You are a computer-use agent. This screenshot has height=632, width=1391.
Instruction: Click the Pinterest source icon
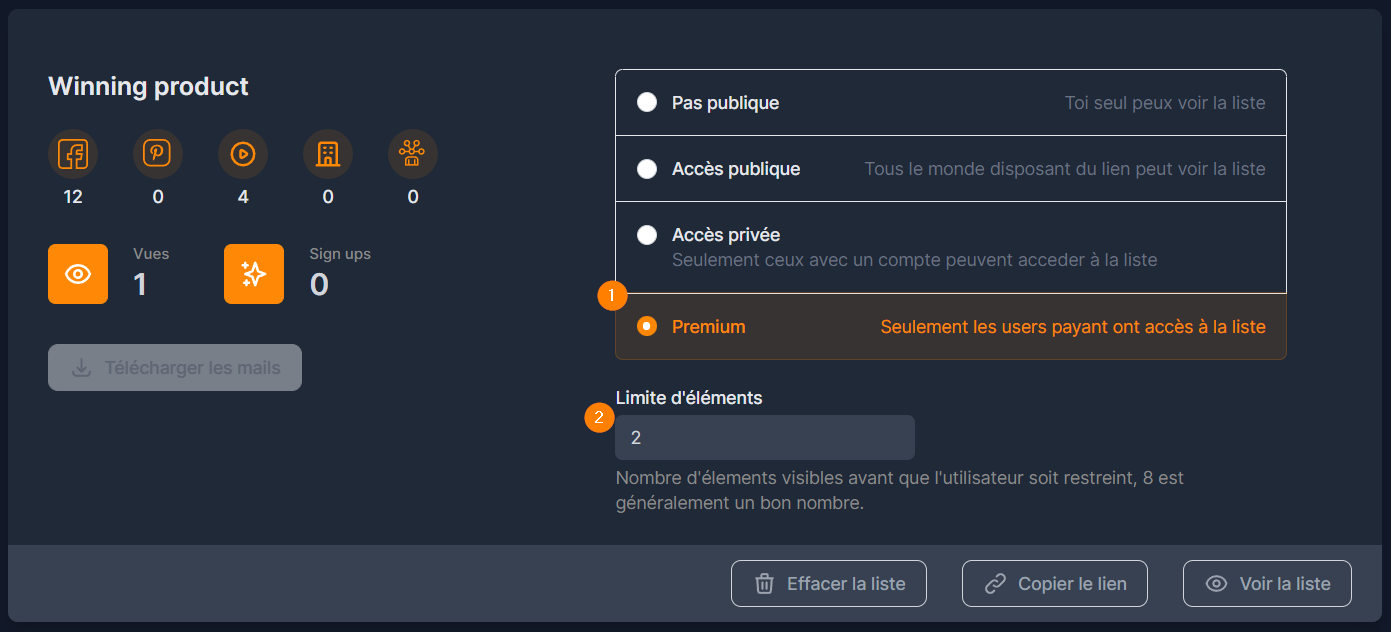(x=158, y=154)
